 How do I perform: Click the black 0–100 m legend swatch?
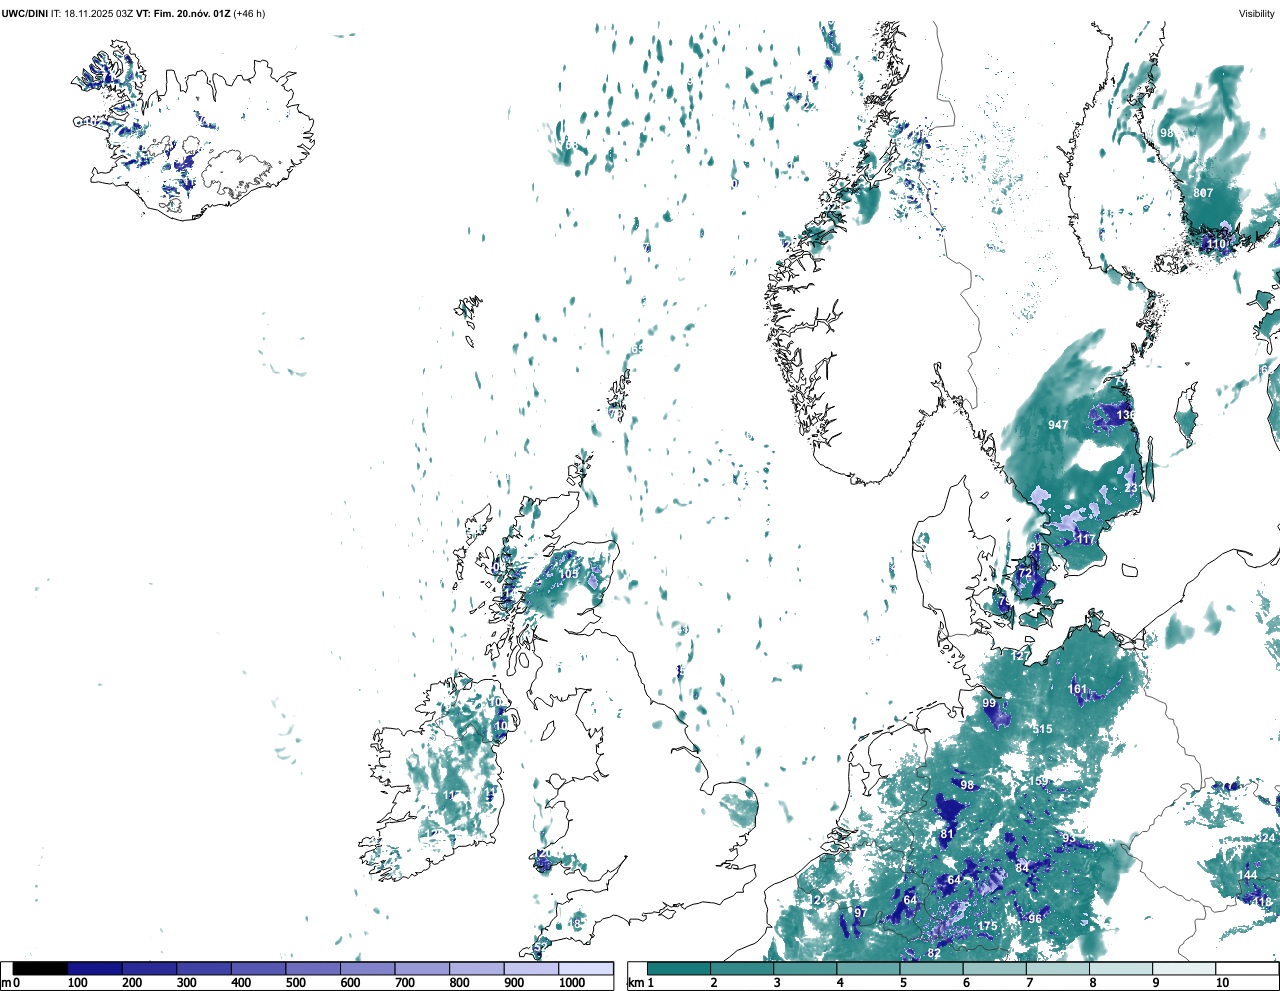coord(41,968)
